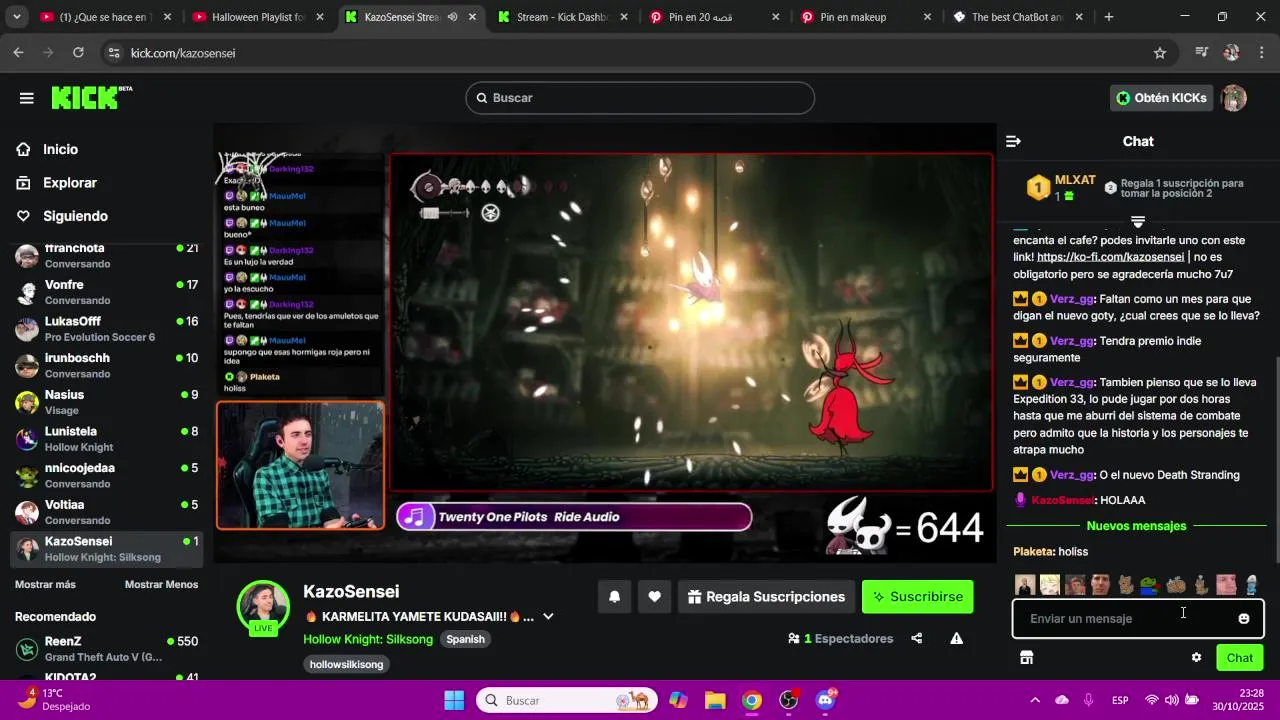
Task: Bookmark this page with star icon
Action: tap(1160, 53)
